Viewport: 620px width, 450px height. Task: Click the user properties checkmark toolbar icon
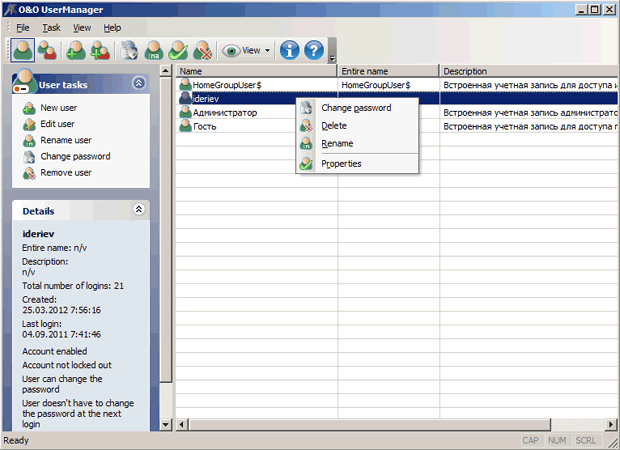178,50
